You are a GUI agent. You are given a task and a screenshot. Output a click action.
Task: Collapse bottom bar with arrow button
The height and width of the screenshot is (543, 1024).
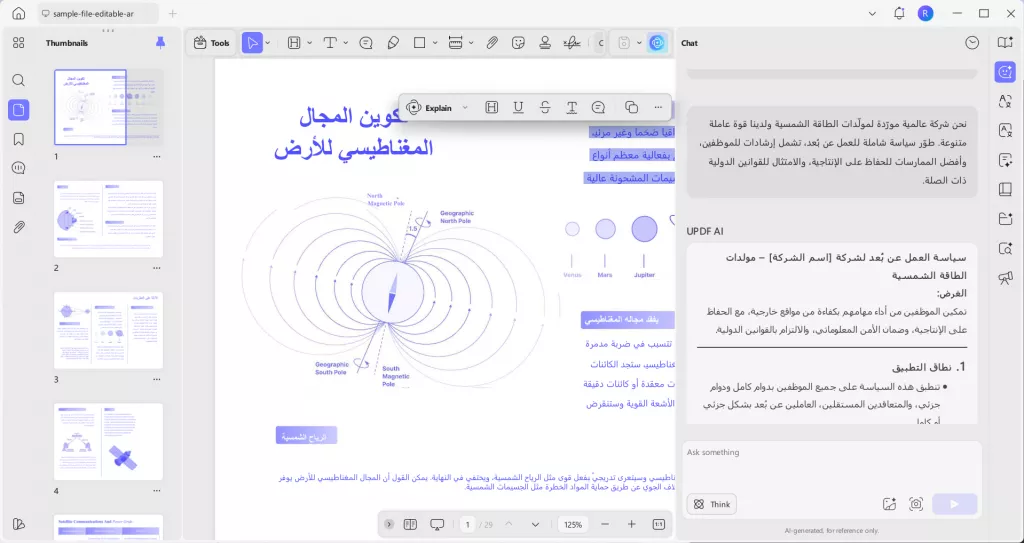pos(389,524)
